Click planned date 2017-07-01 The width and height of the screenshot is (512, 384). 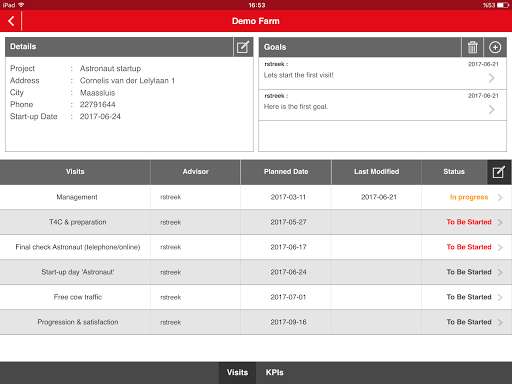pyautogui.click(x=288, y=297)
